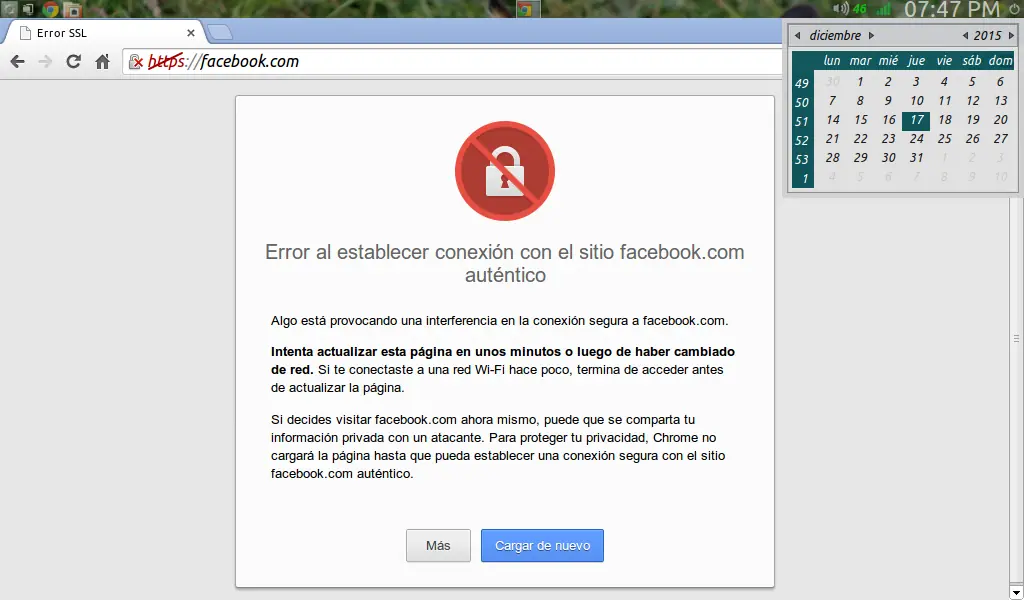Image resolution: width=1024 pixels, height=600 pixels.
Task: Click the error heading about facebook.com auténtico
Action: 505,263
